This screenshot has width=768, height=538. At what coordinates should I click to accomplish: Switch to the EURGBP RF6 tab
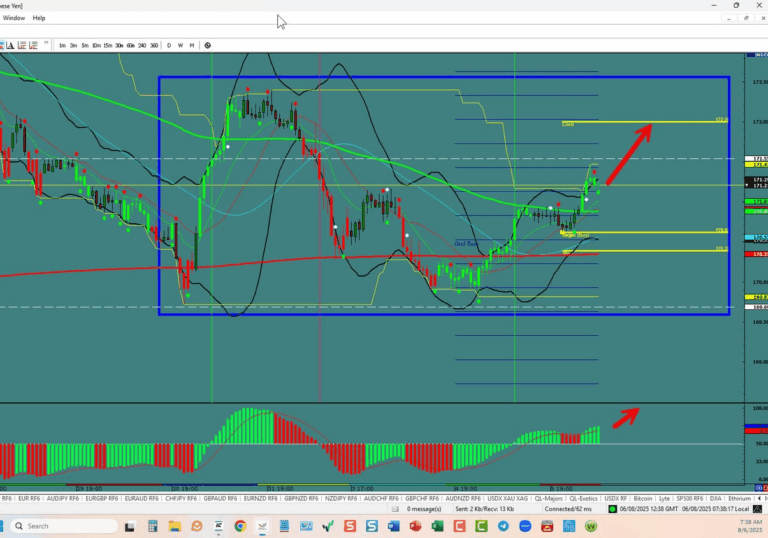pyautogui.click(x=102, y=499)
